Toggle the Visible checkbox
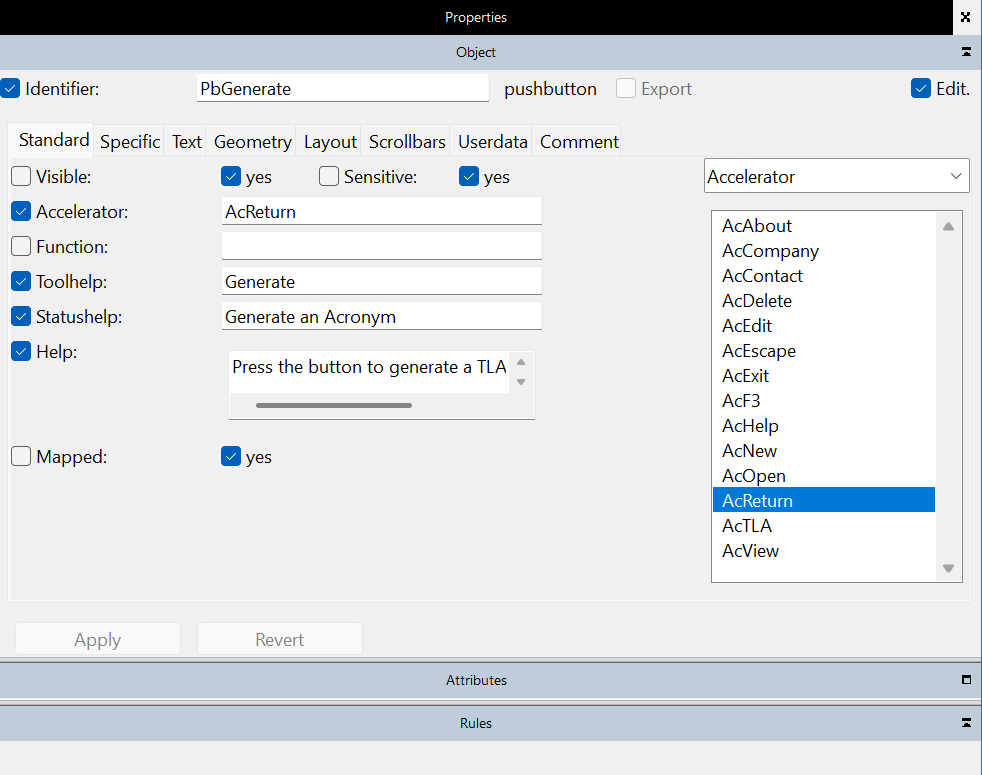The image size is (982, 775). pos(21,177)
